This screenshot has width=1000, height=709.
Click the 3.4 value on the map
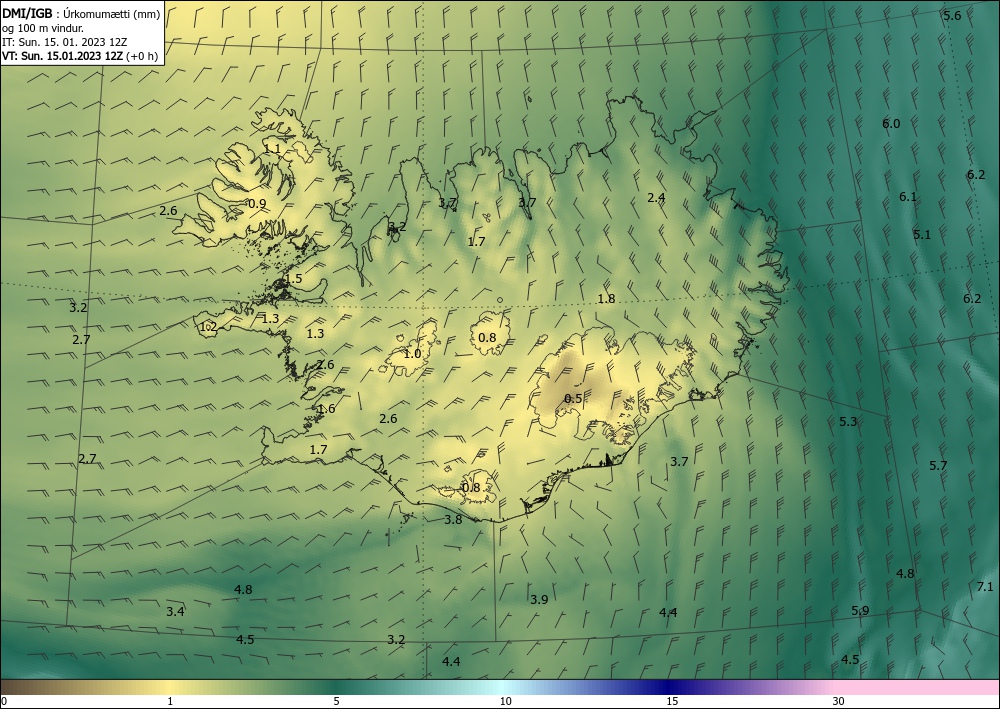(175, 611)
